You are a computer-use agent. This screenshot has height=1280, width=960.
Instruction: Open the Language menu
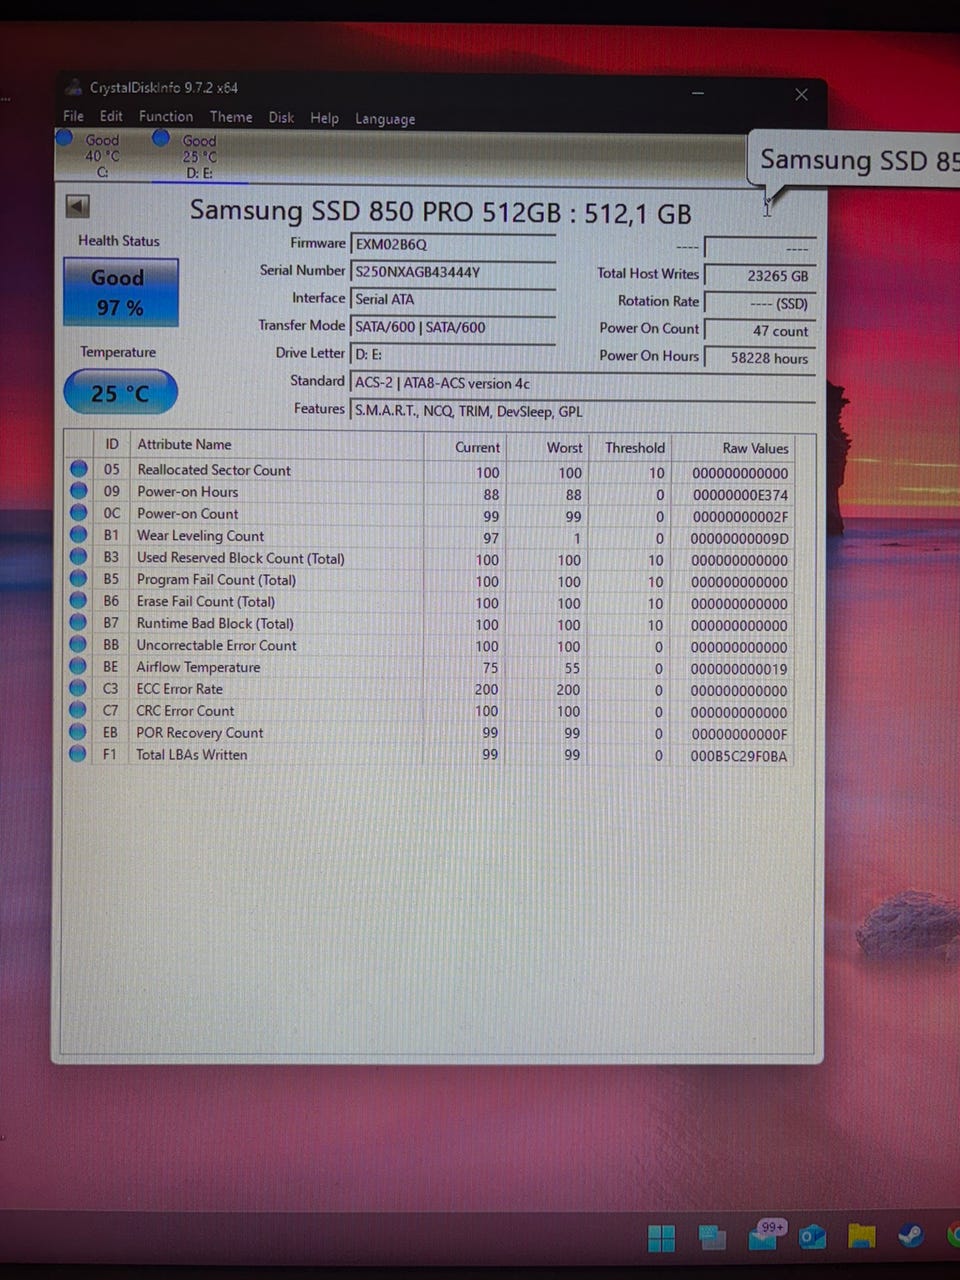pos(385,119)
